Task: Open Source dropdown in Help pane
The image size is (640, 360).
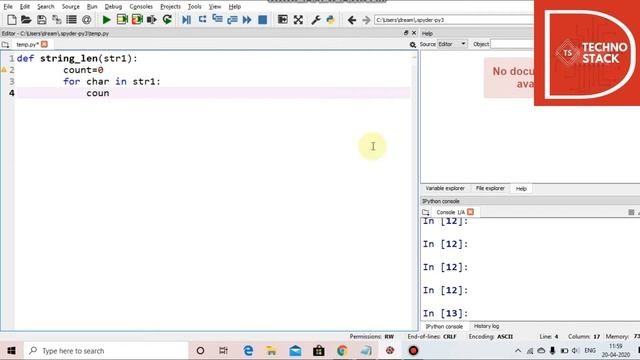Action: 452,44
